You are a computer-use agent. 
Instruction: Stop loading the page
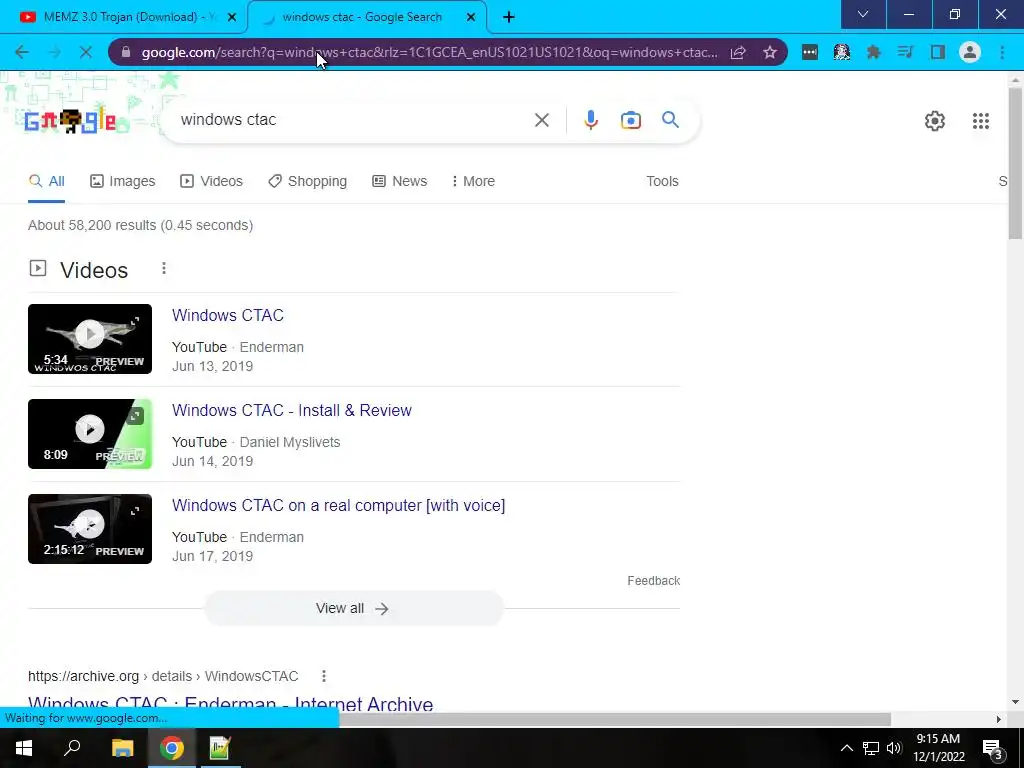(86, 52)
